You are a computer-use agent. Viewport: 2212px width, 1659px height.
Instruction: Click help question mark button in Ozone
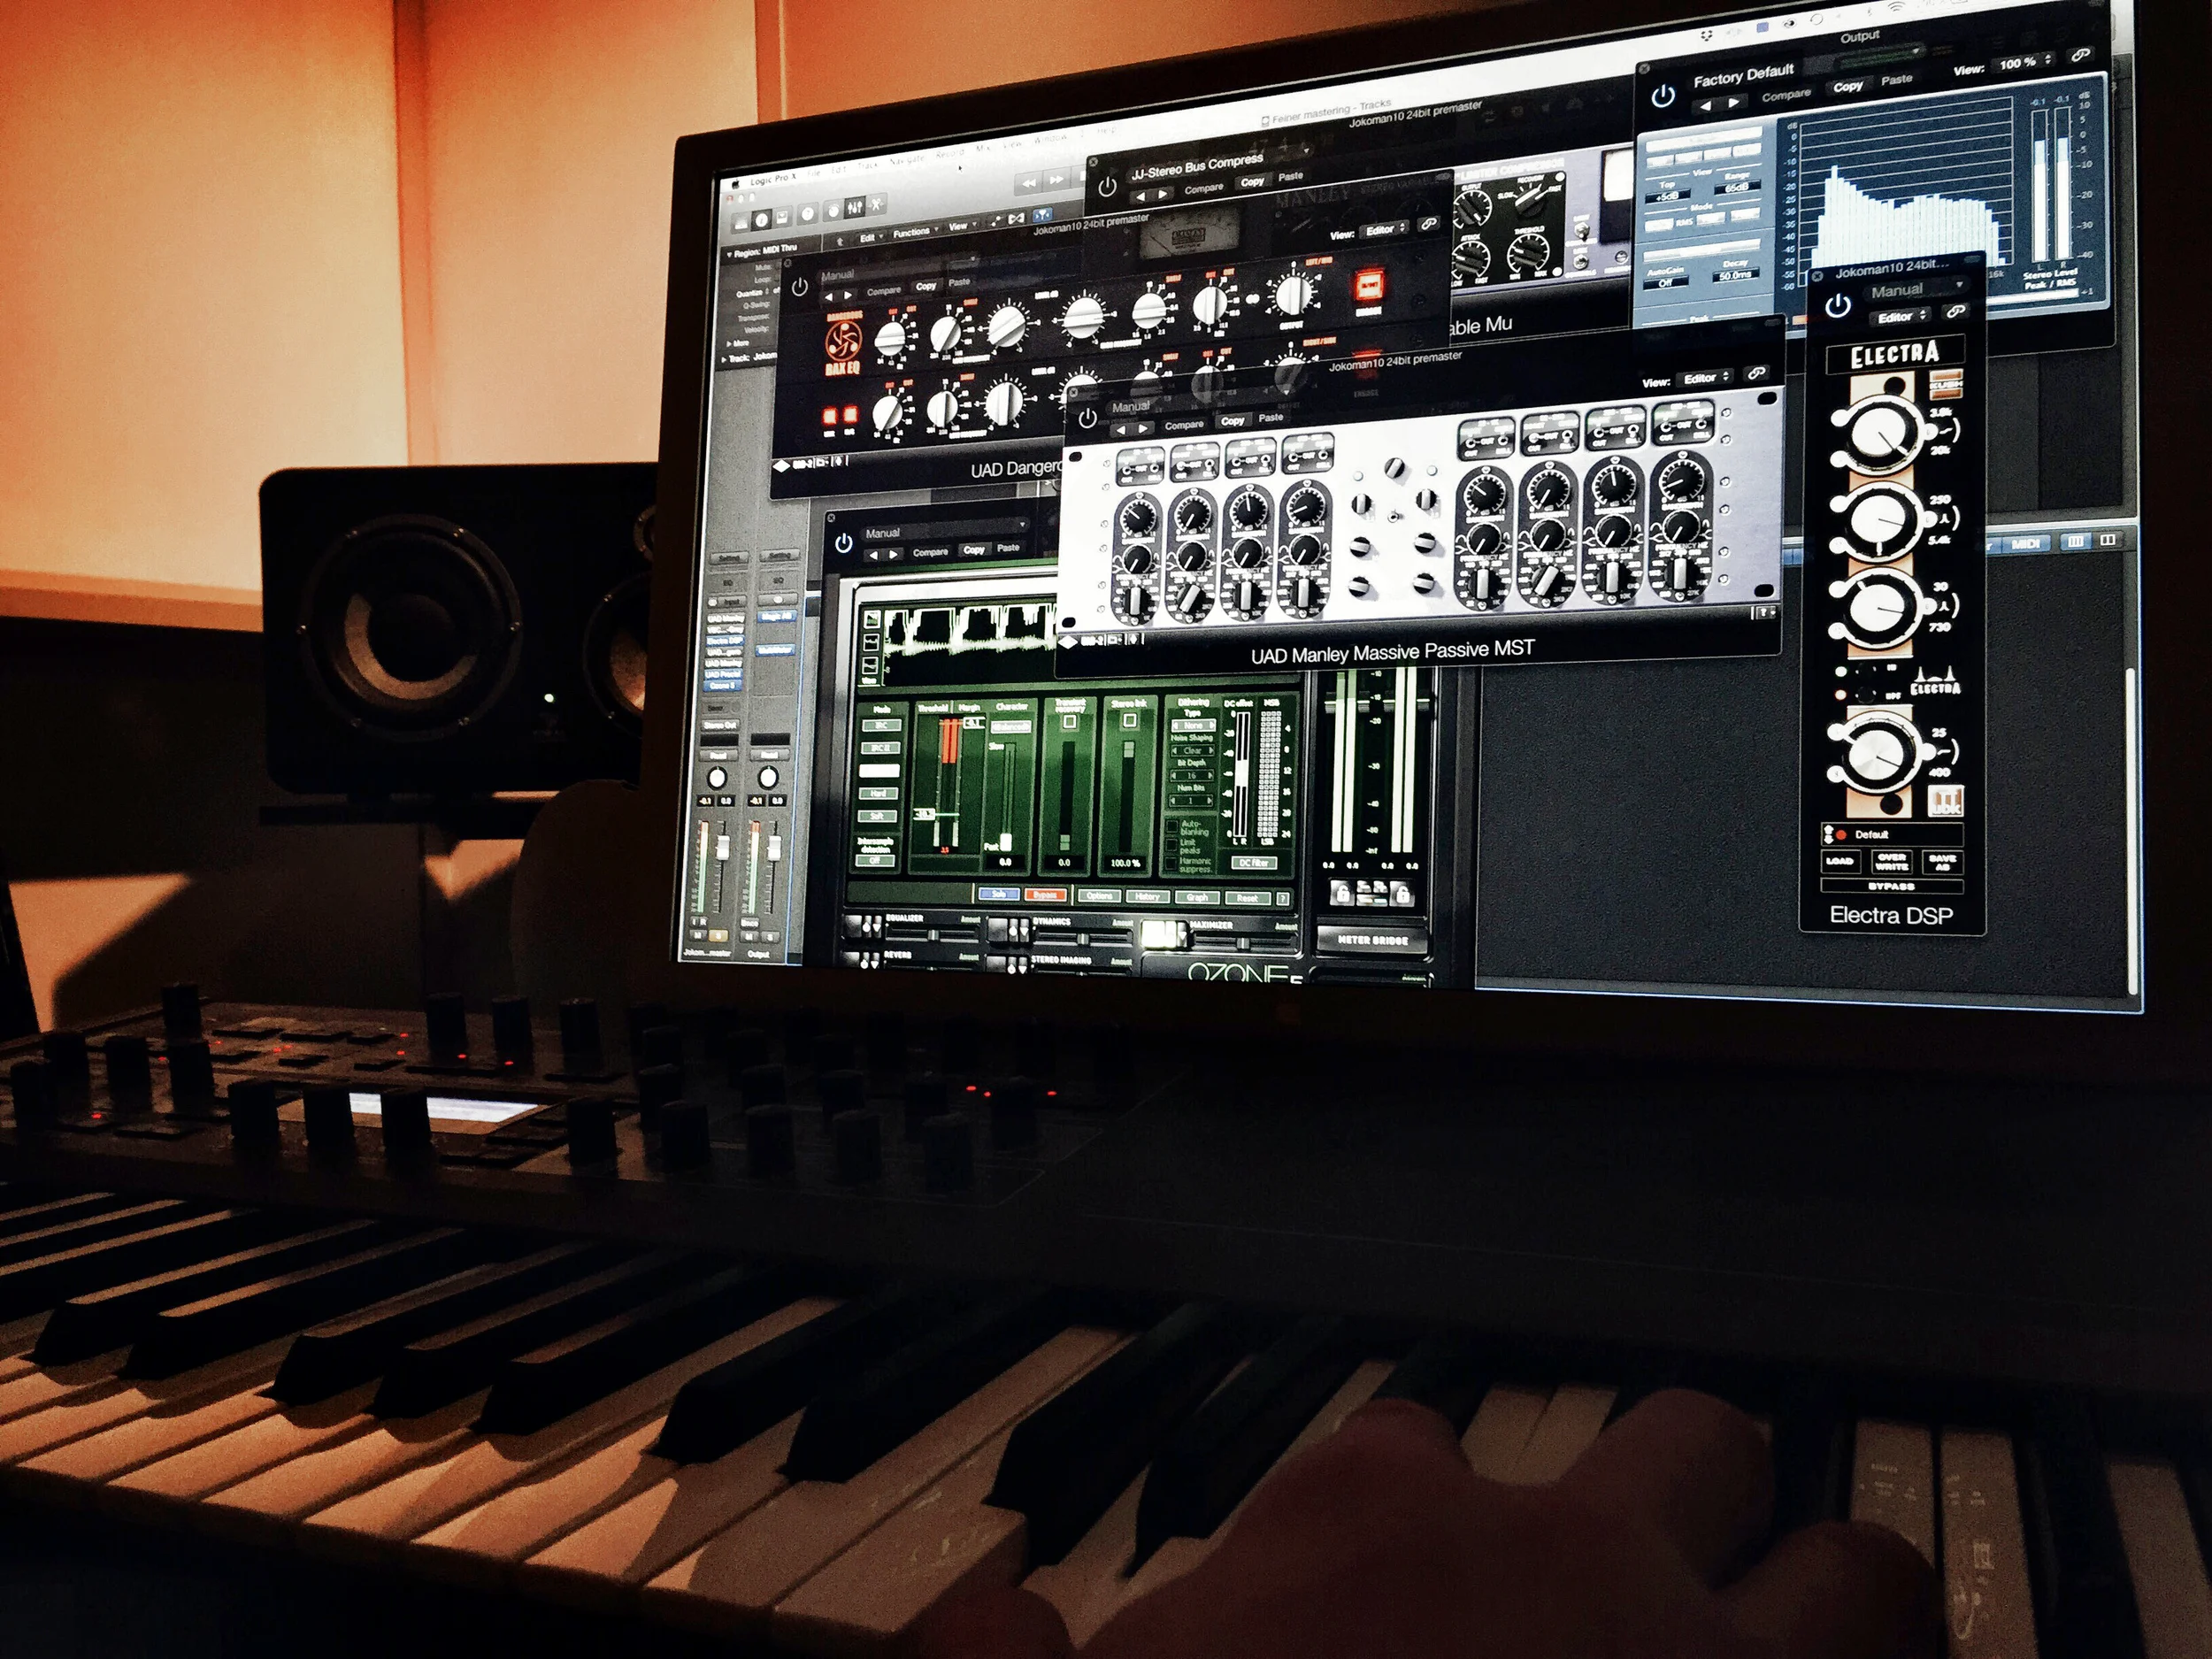(x=1282, y=899)
